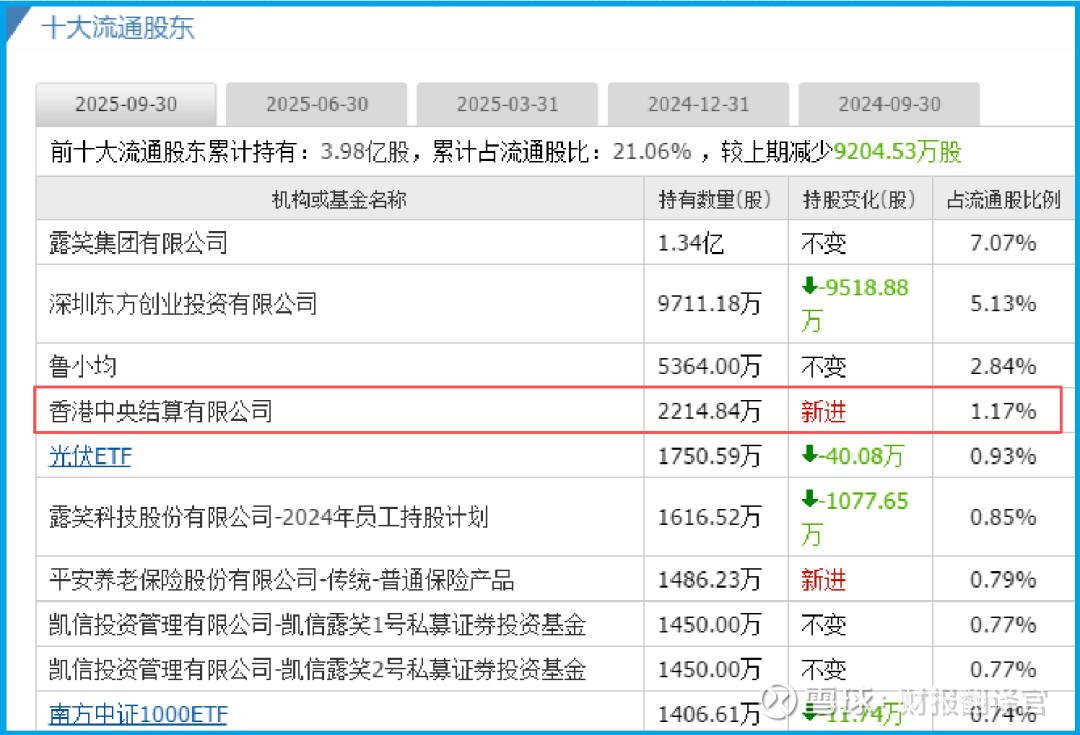Click the 1.17% ratio cell
The width and height of the screenshot is (1080, 735).
point(1004,411)
